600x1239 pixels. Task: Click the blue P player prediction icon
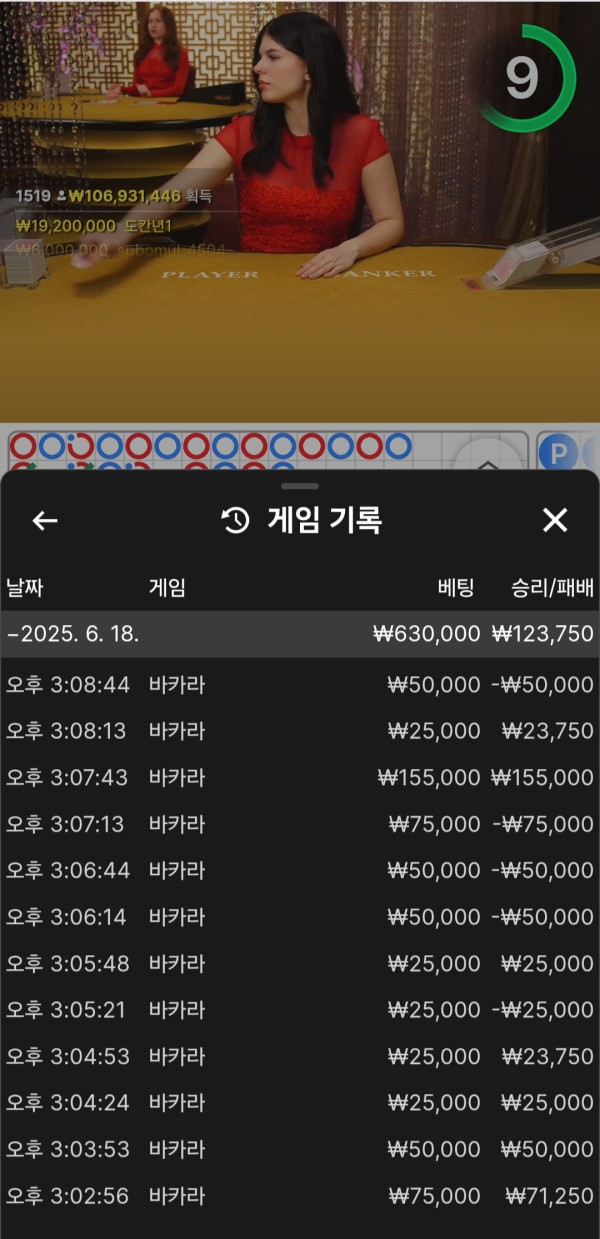[554, 453]
